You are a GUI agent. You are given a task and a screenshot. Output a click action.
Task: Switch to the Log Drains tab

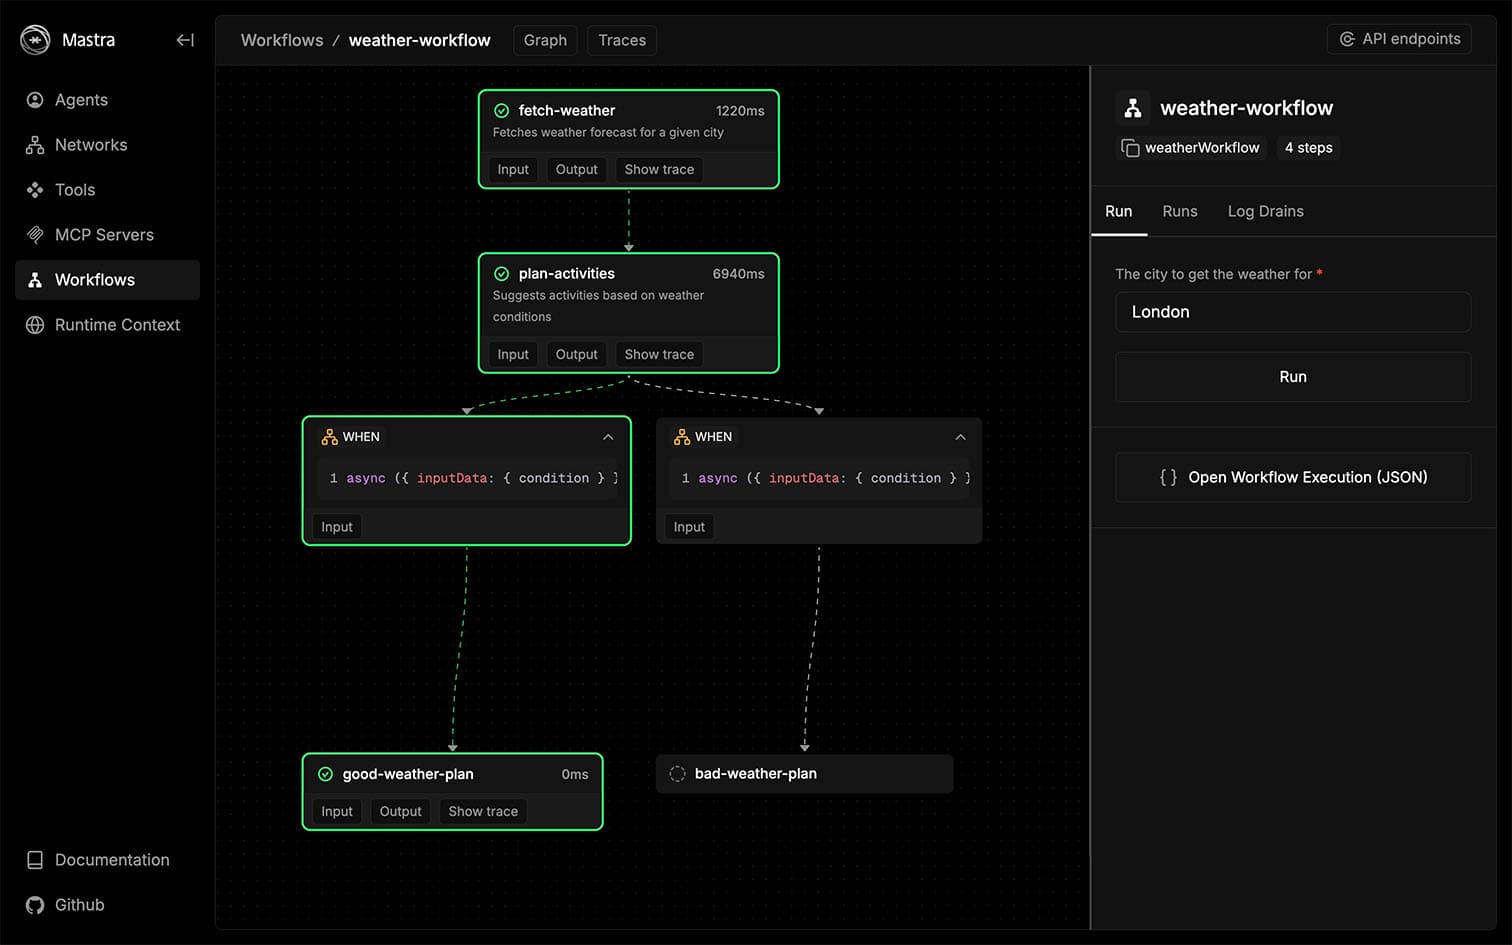click(1266, 211)
